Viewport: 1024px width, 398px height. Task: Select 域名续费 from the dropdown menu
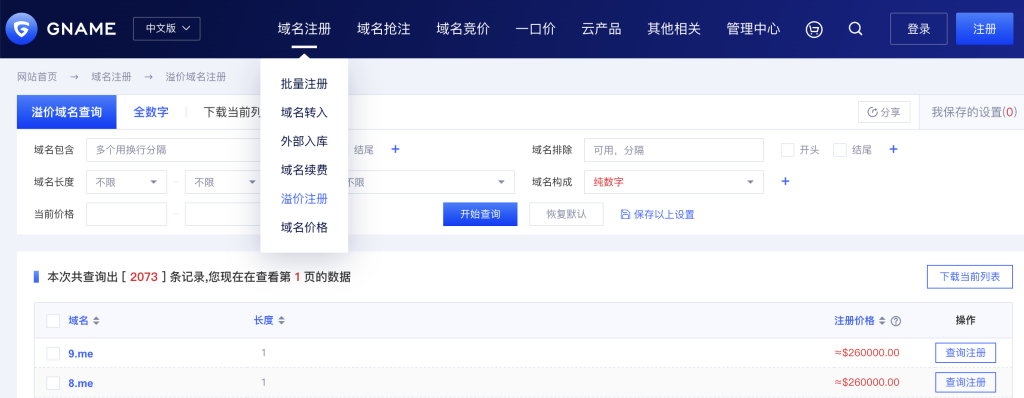[304, 170]
